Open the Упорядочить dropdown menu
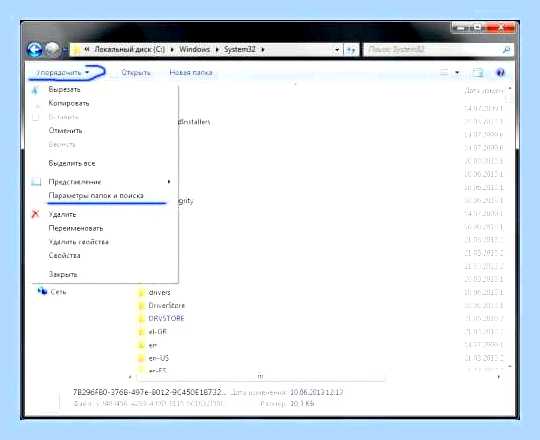 pyautogui.click(x=62, y=73)
